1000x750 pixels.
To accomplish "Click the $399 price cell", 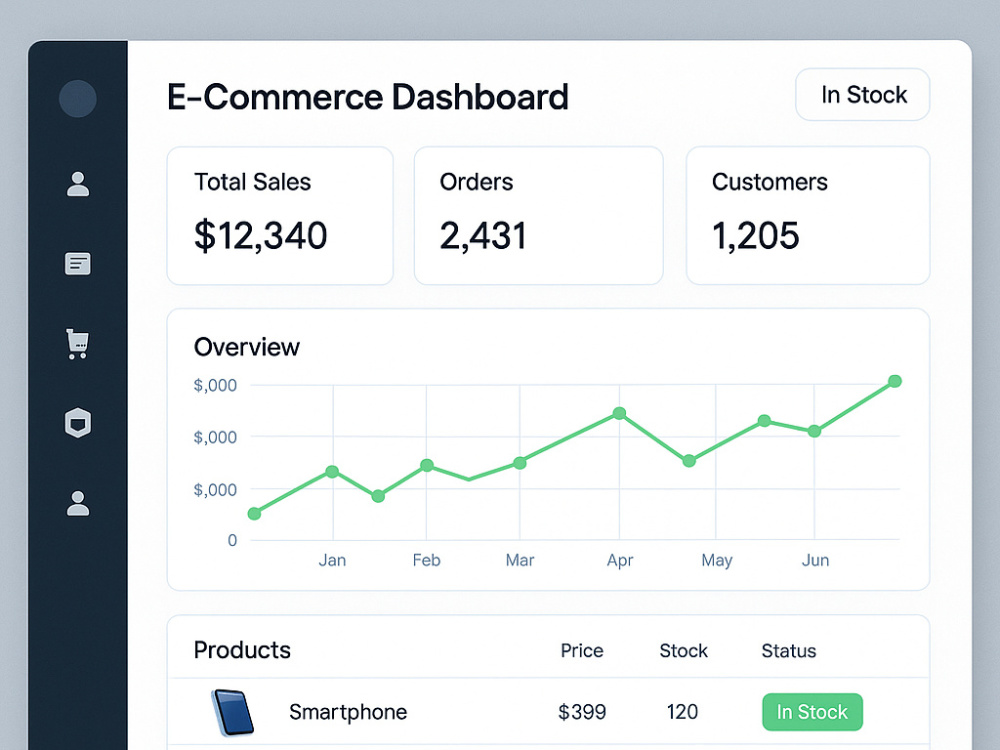I will click(582, 712).
